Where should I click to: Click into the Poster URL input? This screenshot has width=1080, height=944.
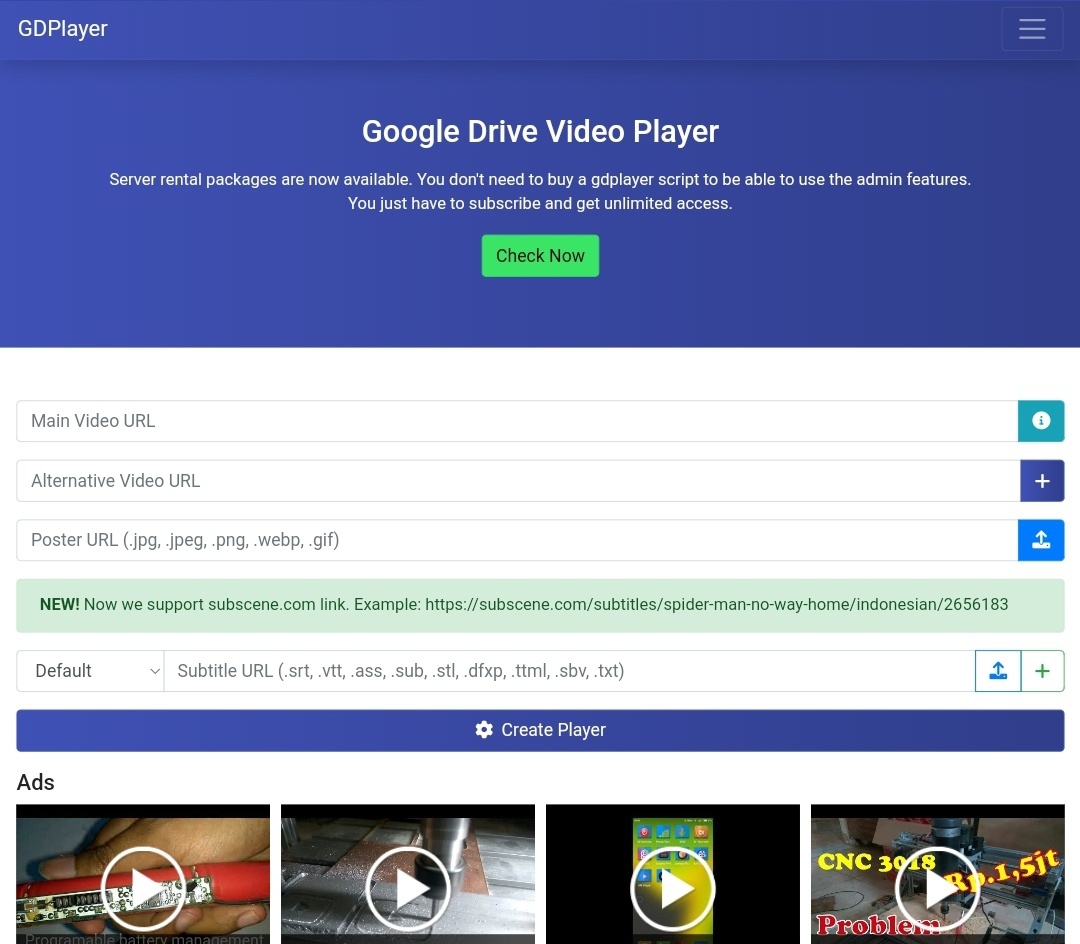pos(516,540)
